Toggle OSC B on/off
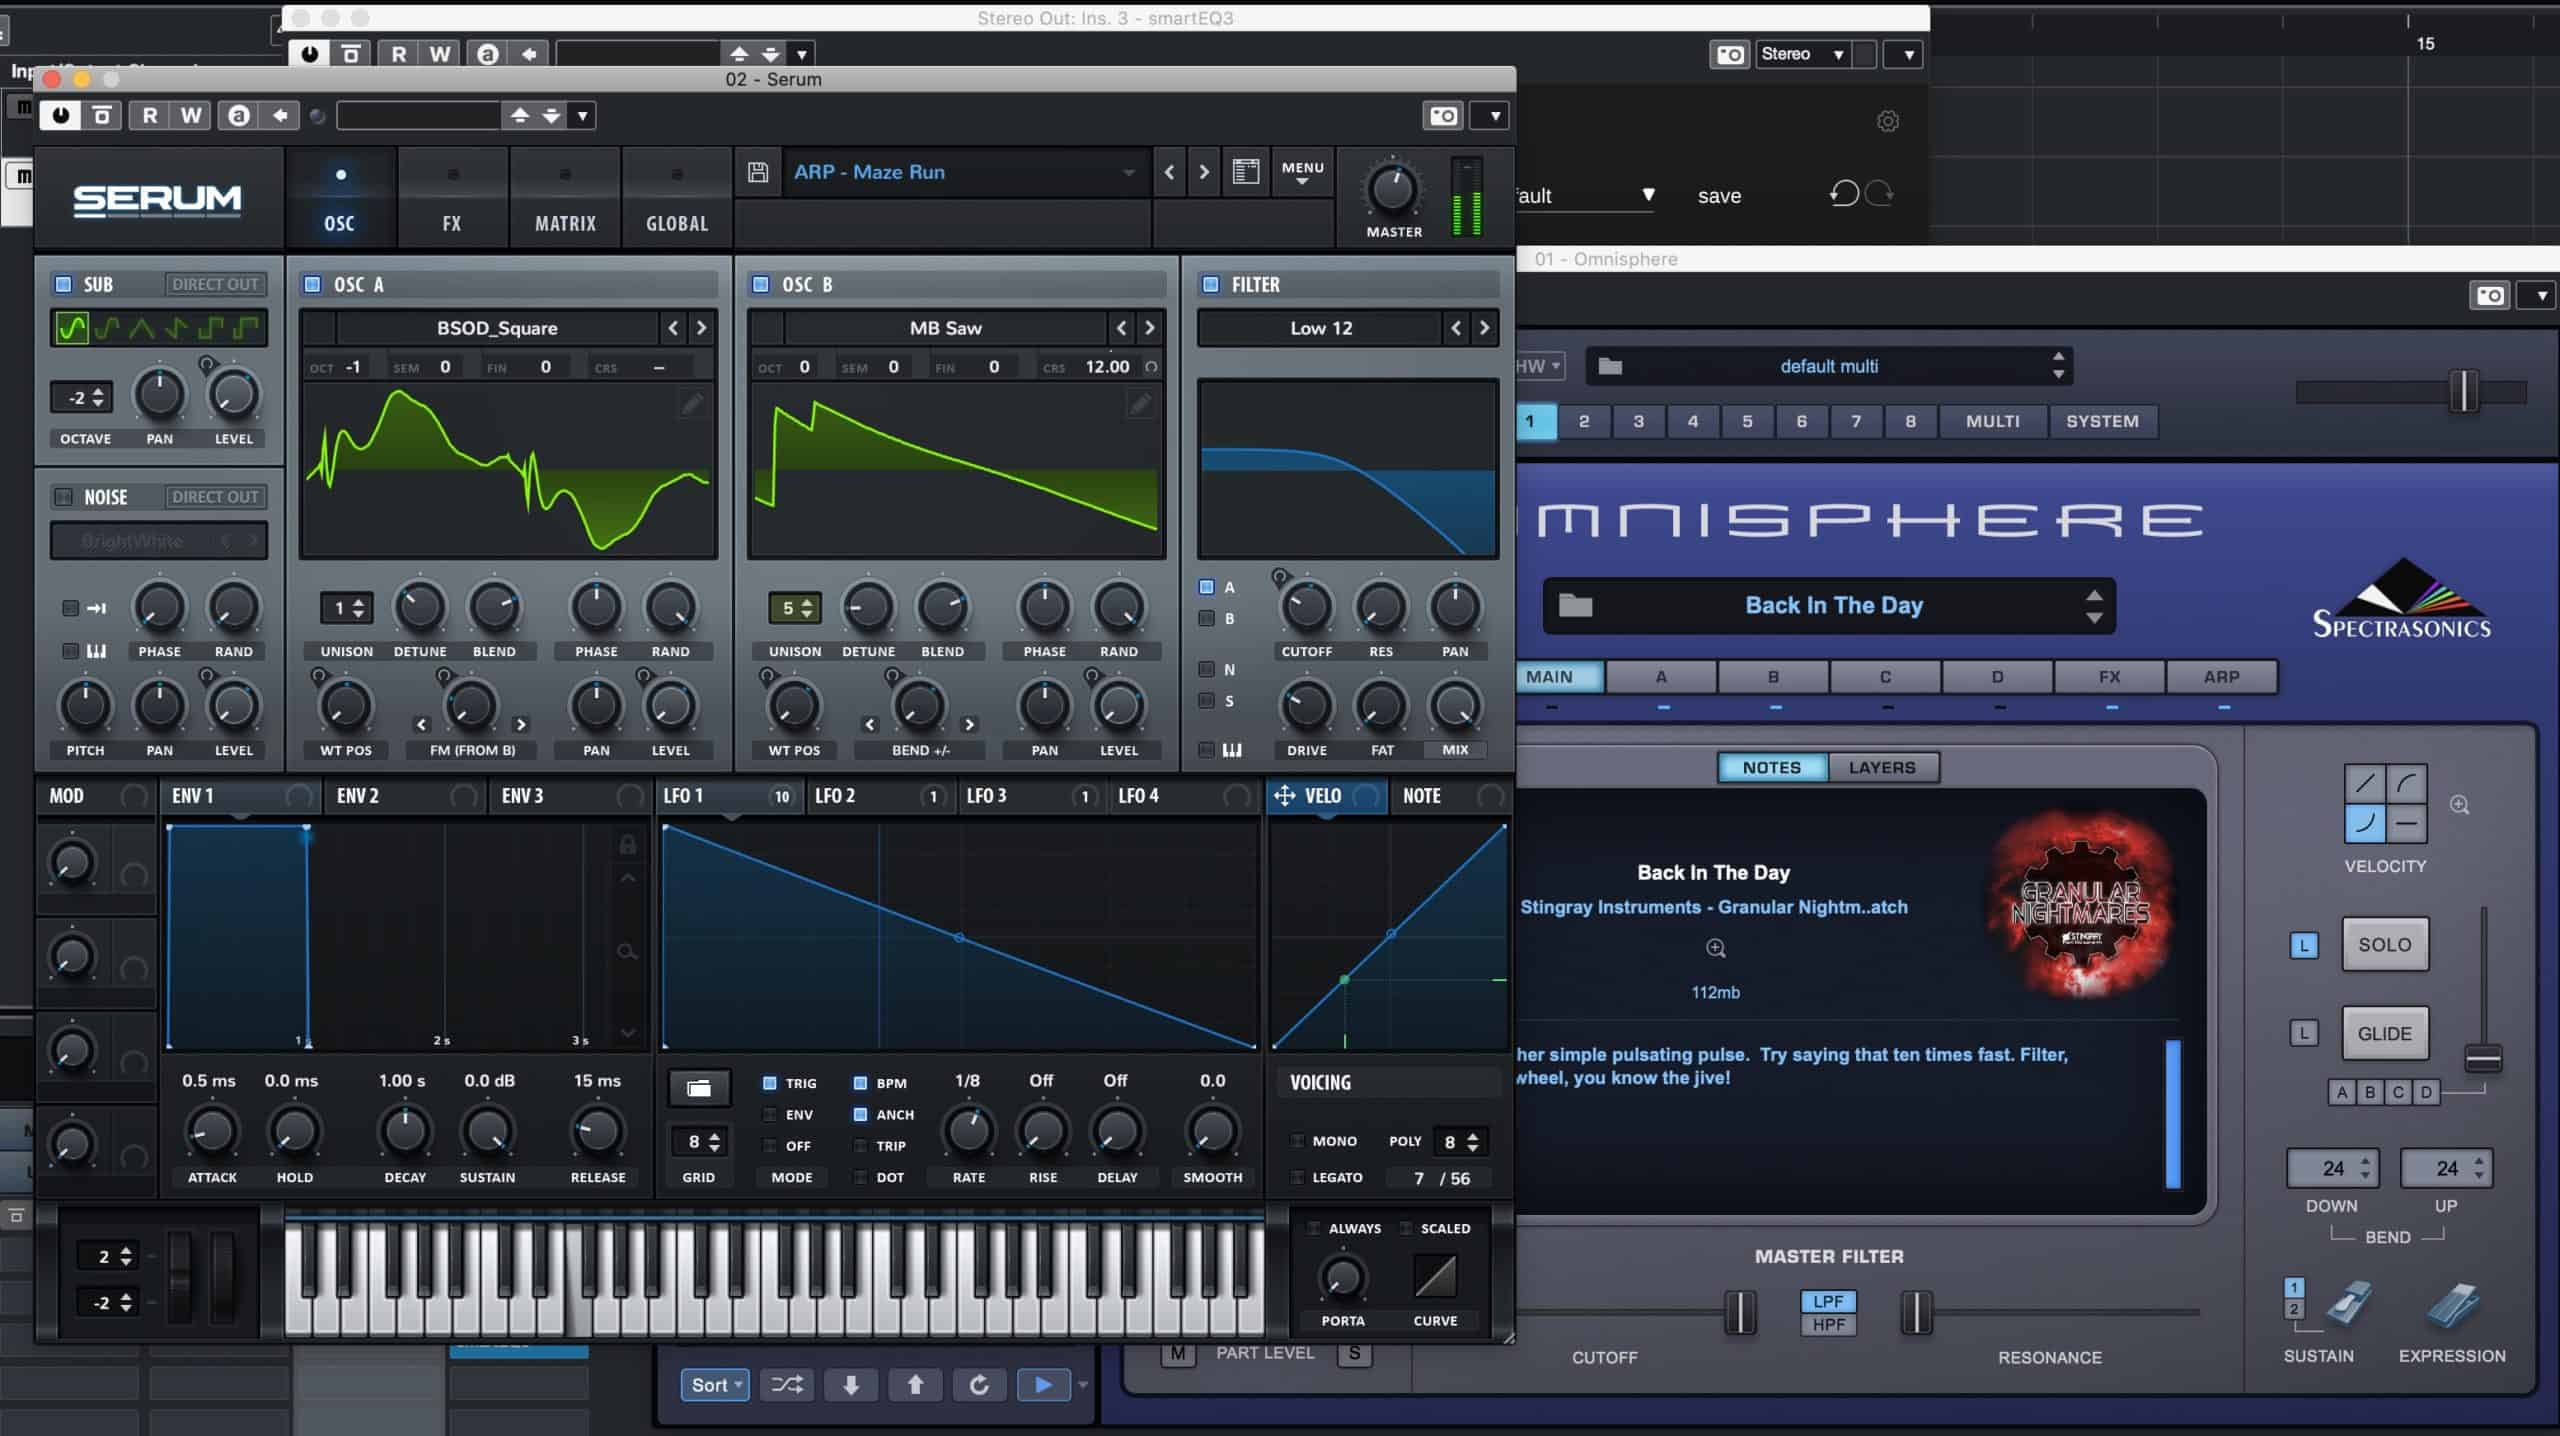 pos(760,284)
